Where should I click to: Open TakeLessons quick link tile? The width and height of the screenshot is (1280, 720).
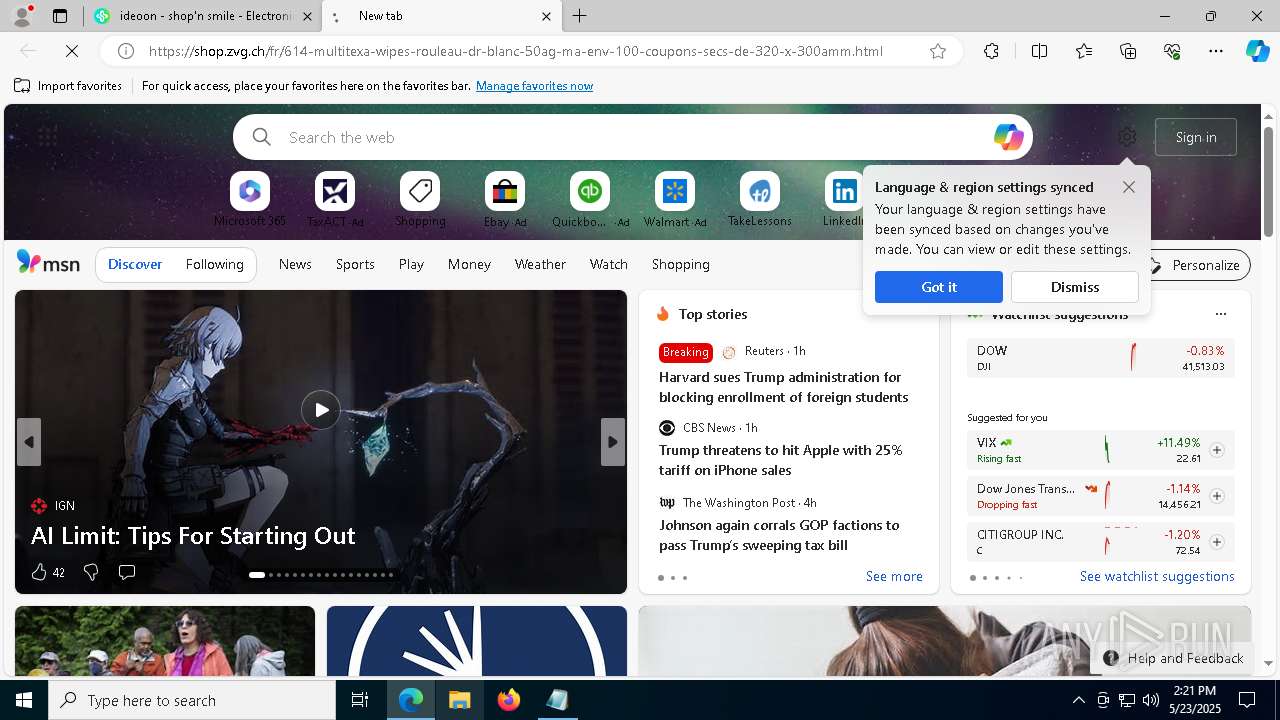click(760, 200)
